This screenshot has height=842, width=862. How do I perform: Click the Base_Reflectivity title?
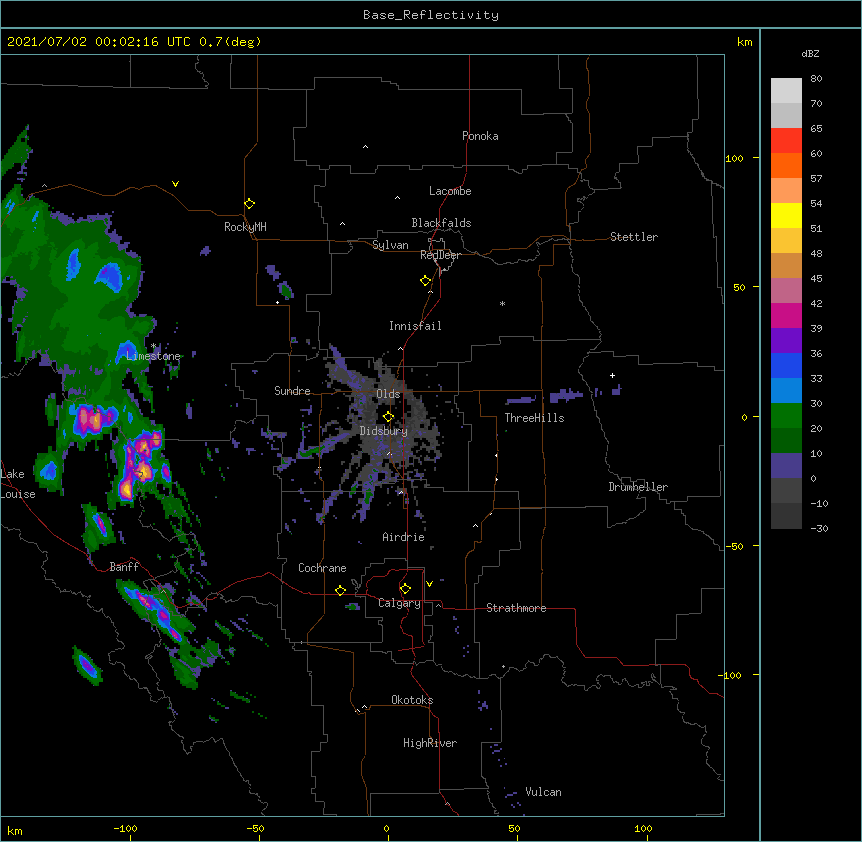[431, 15]
